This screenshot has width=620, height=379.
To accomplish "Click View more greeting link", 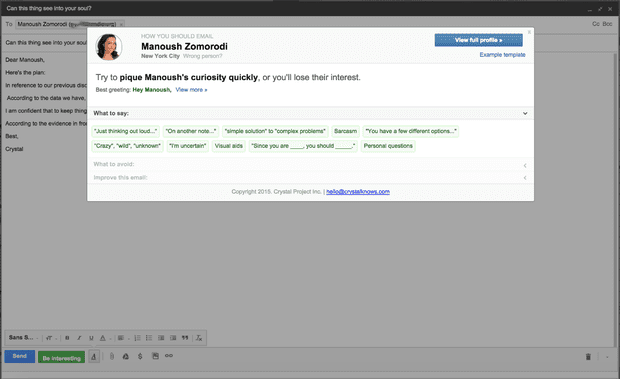I will coord(191,90).
